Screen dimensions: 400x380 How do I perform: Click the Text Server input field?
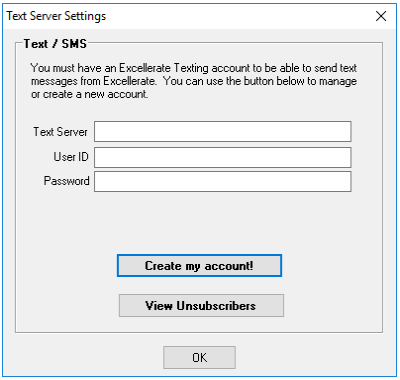[x=223, y=132]
